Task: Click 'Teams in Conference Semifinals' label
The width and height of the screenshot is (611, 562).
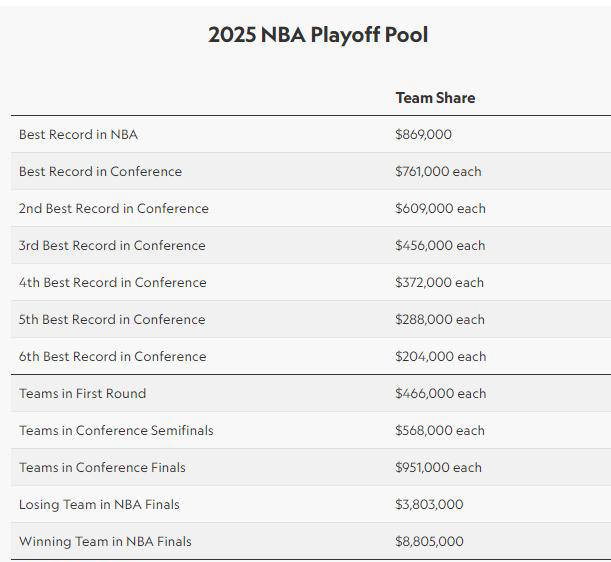Action: coord(116,431)
